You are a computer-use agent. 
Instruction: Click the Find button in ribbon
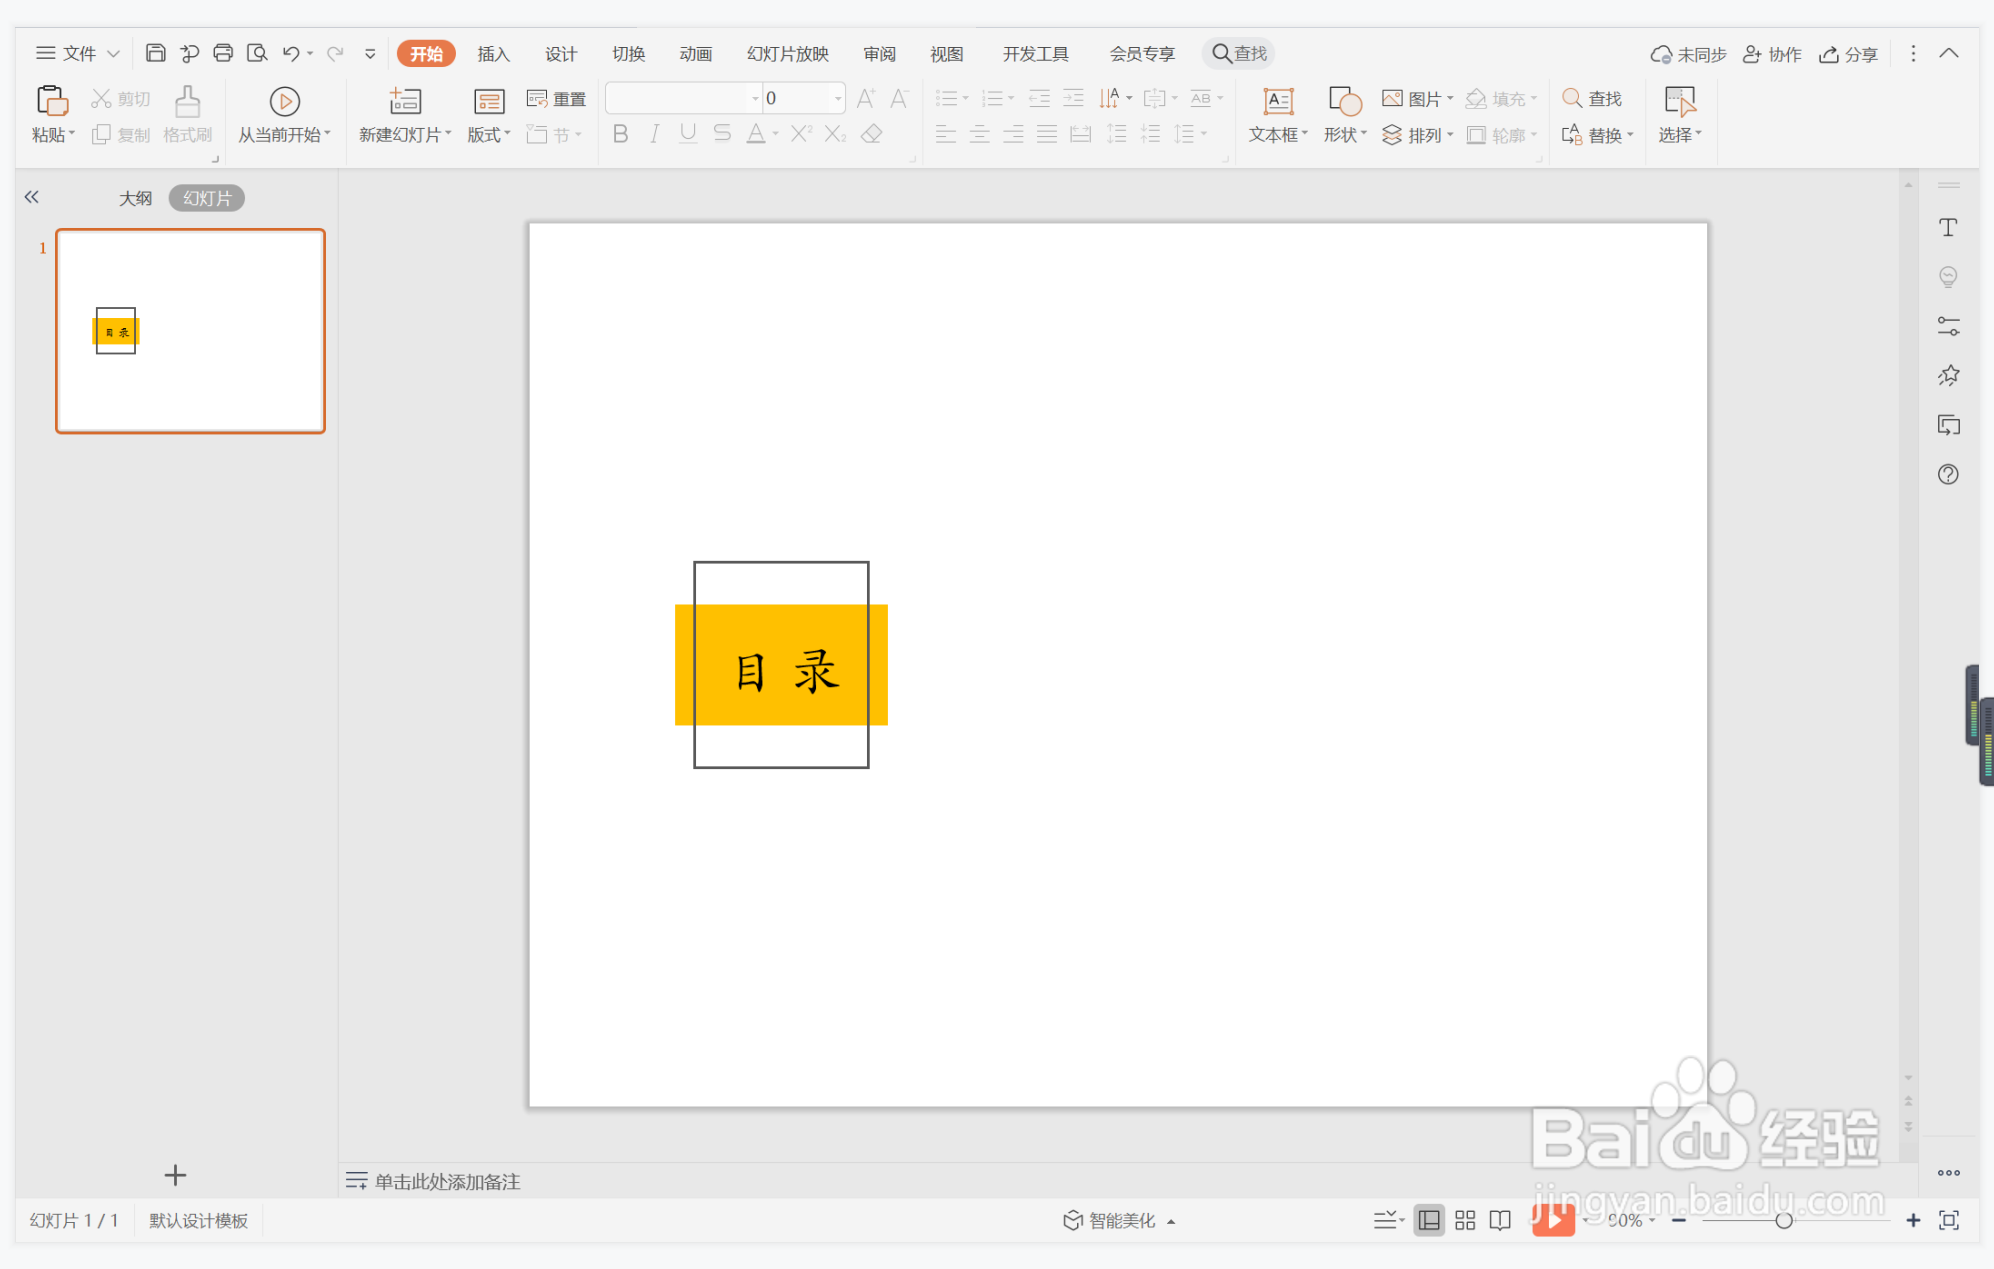click(1592, 98)
